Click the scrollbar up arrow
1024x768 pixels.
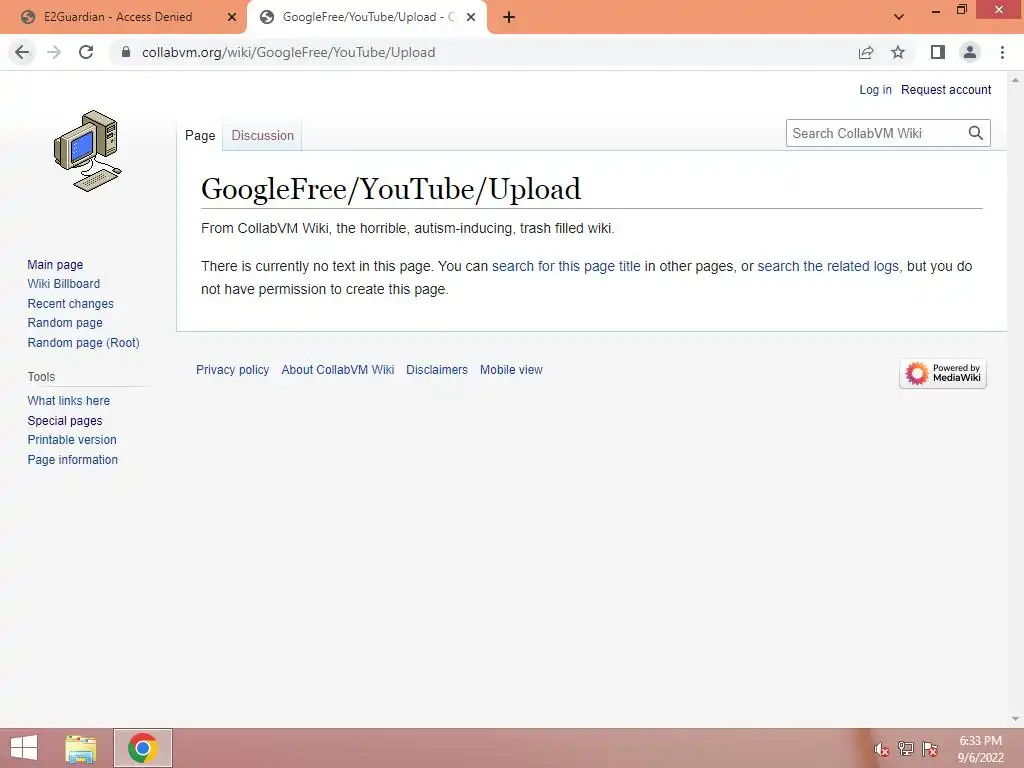(x=1015, y=80)
